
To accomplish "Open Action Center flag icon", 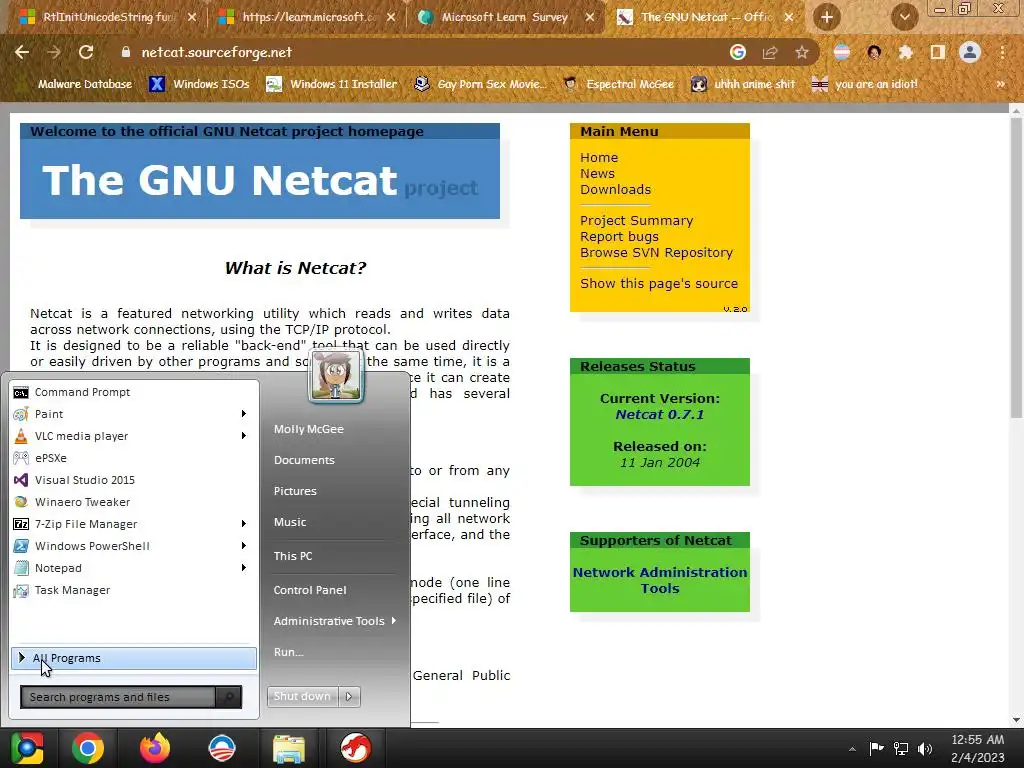I will coord(876,748).
